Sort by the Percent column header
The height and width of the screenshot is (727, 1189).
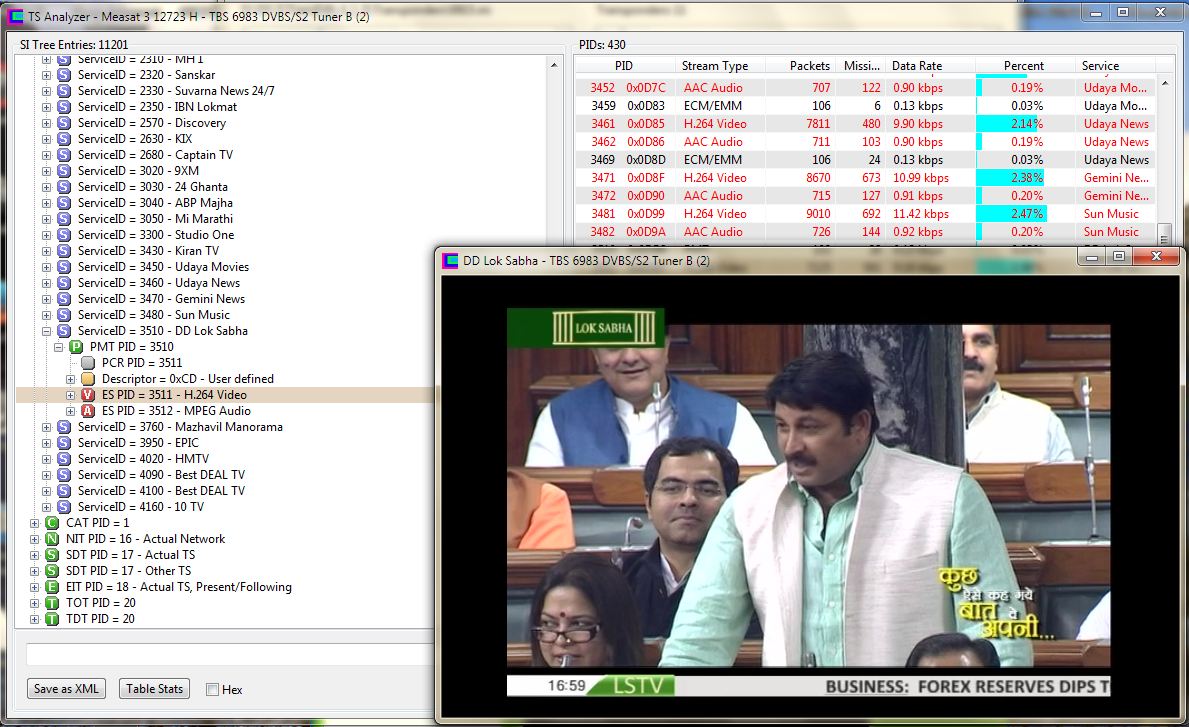point(1024,66)
